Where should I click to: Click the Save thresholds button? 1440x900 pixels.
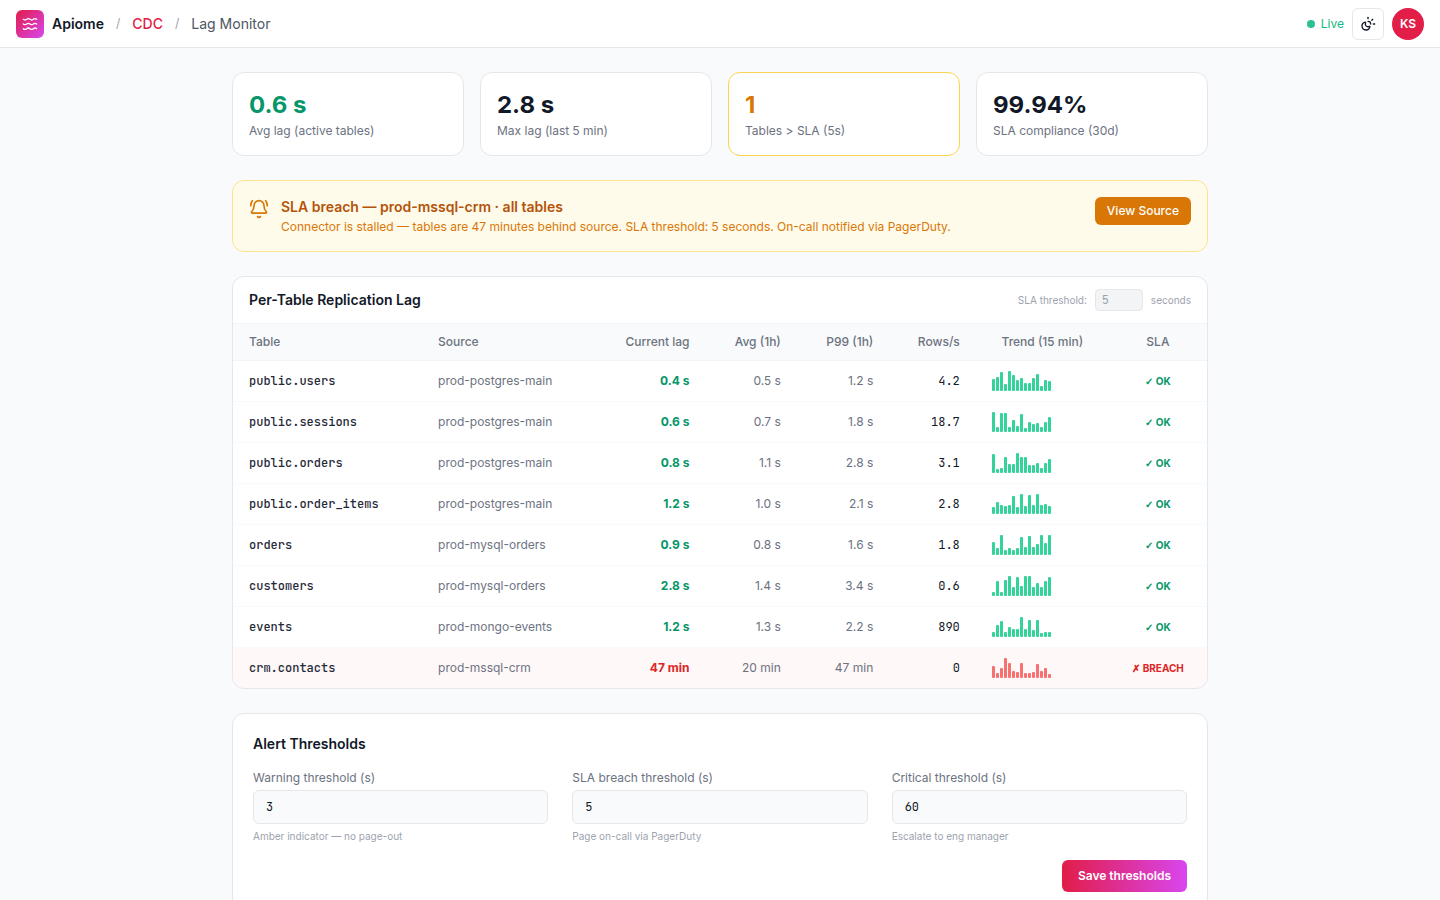tap(1124, 876)
